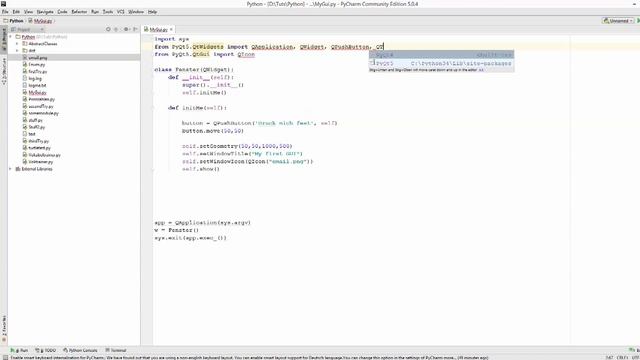This screenshot has height=360, width=640.
Task: Open the View menu
Action: [29, 12]
